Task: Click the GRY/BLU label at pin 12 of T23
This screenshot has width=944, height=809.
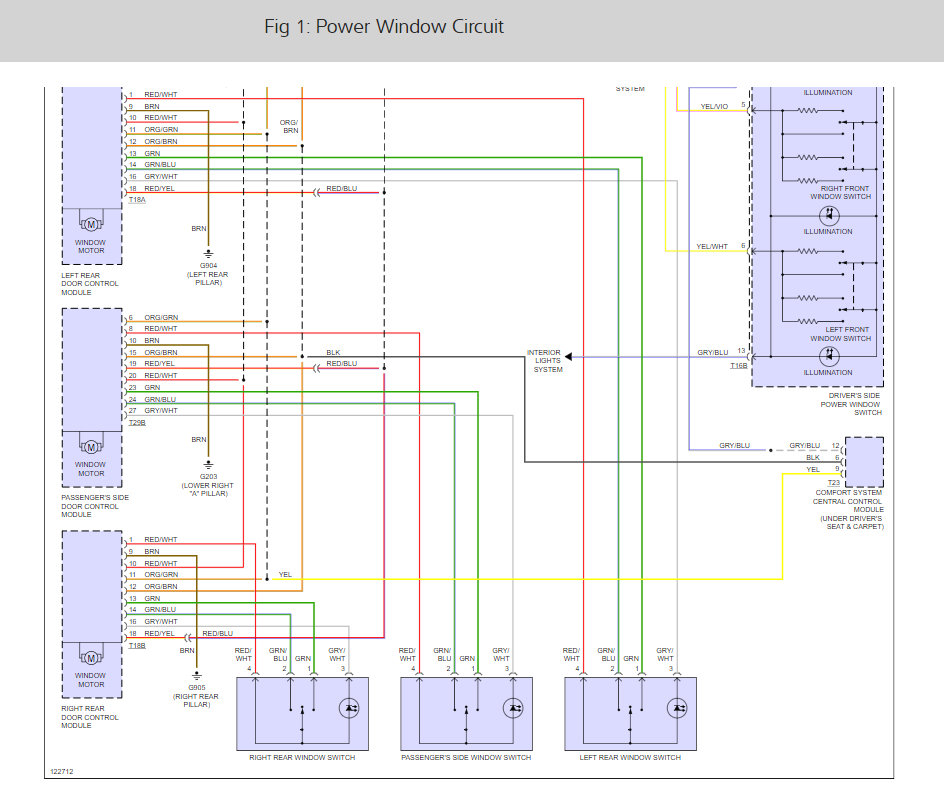Action: [805, 445]
